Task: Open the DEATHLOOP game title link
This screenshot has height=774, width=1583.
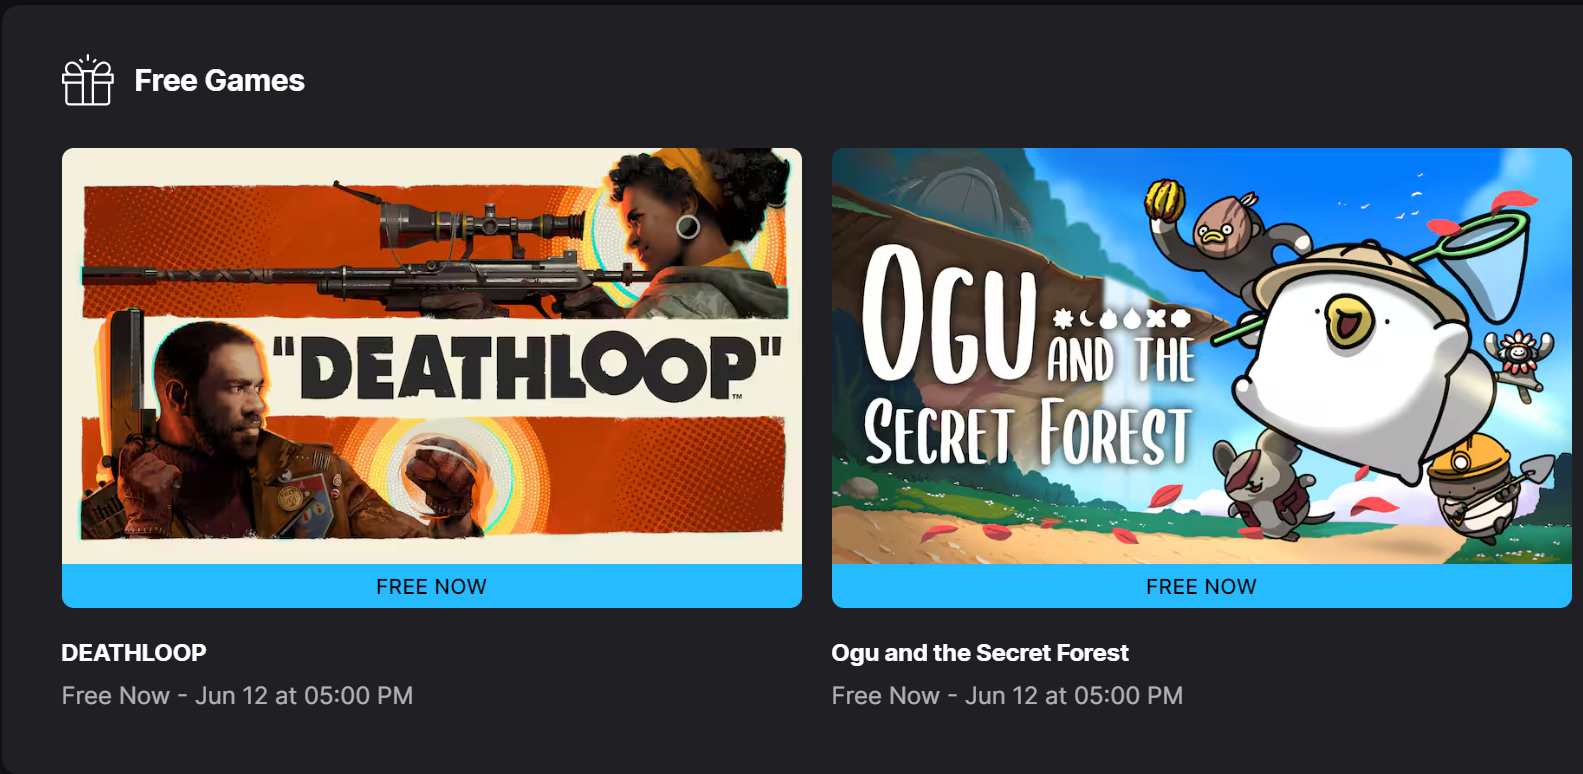Action: coord(134,653)
